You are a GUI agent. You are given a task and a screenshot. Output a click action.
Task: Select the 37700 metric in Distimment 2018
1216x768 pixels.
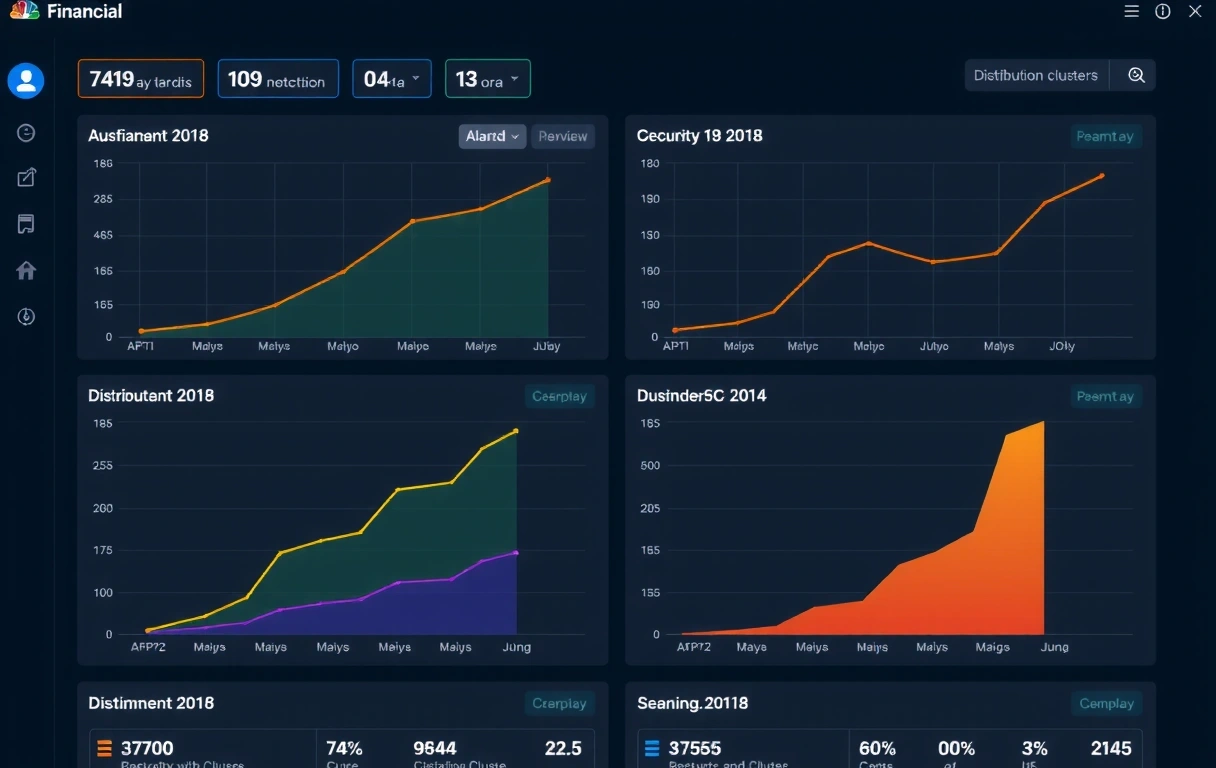point(148,748)
